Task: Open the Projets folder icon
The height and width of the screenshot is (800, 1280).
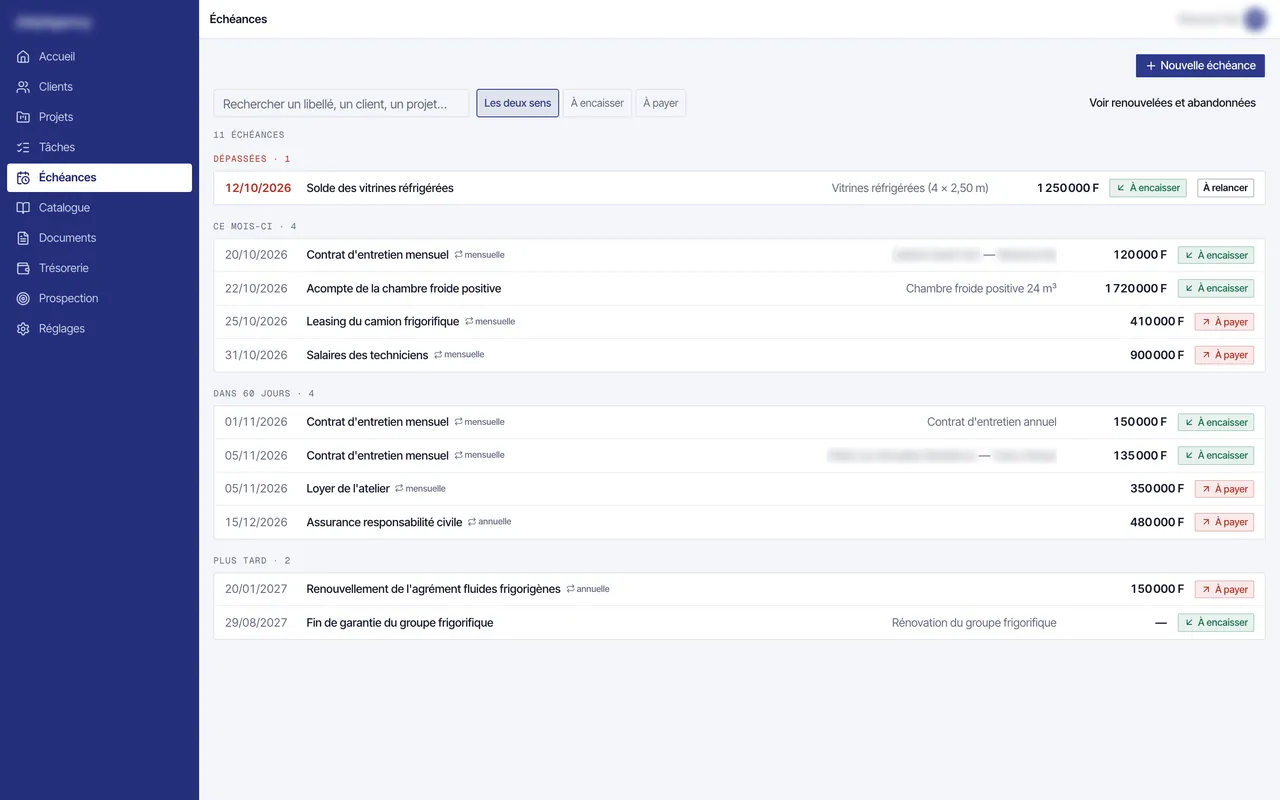Action: click(x=23, y=117)
